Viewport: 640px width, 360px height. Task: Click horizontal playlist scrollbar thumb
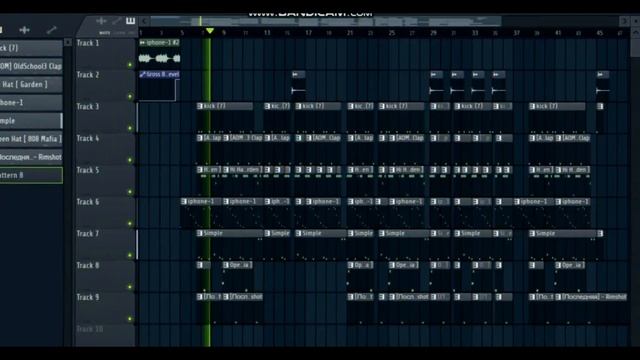[x=326, y=21]
